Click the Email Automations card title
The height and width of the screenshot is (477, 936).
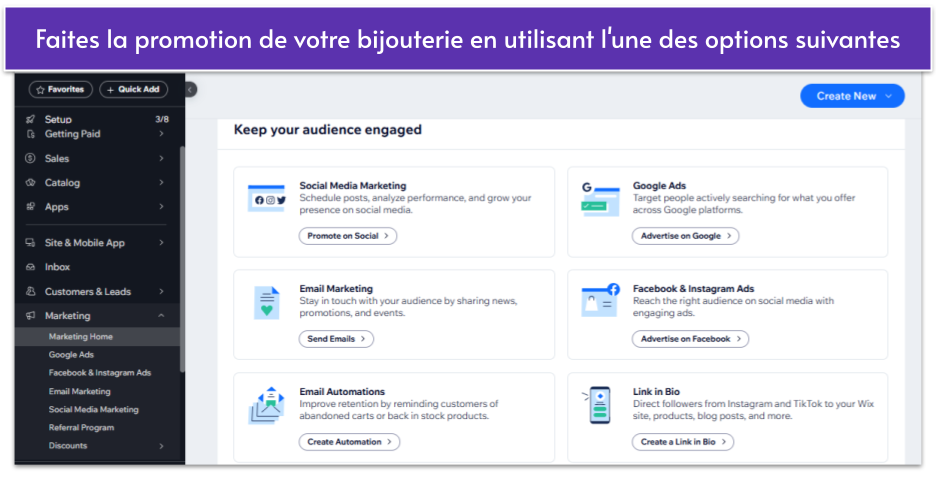pos(342,392)
